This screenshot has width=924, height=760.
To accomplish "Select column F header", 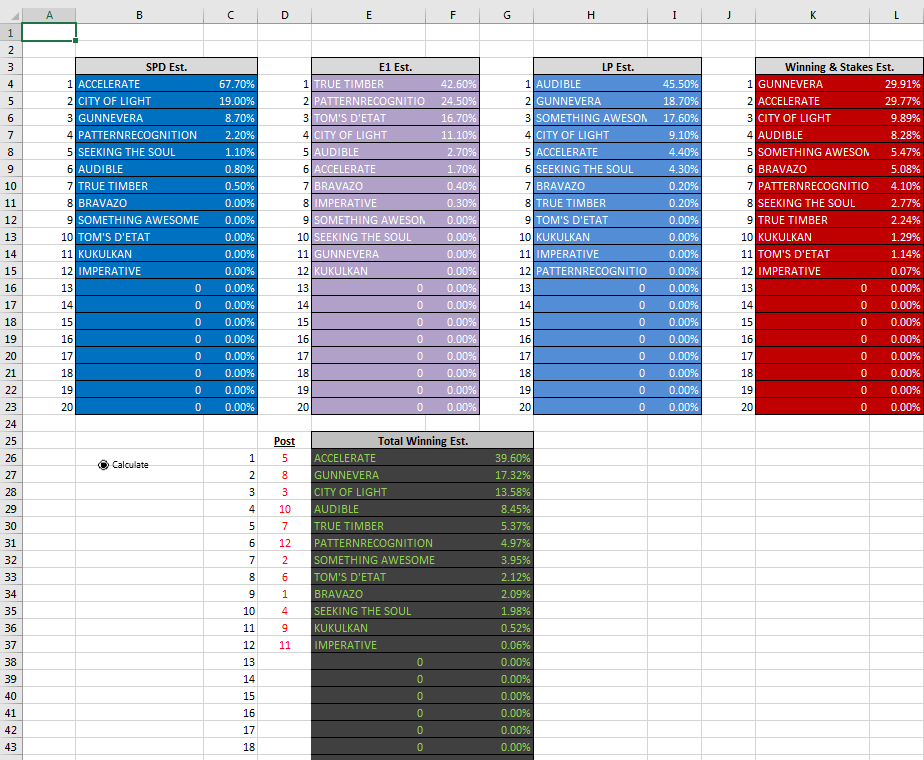I will pos(454,12).
